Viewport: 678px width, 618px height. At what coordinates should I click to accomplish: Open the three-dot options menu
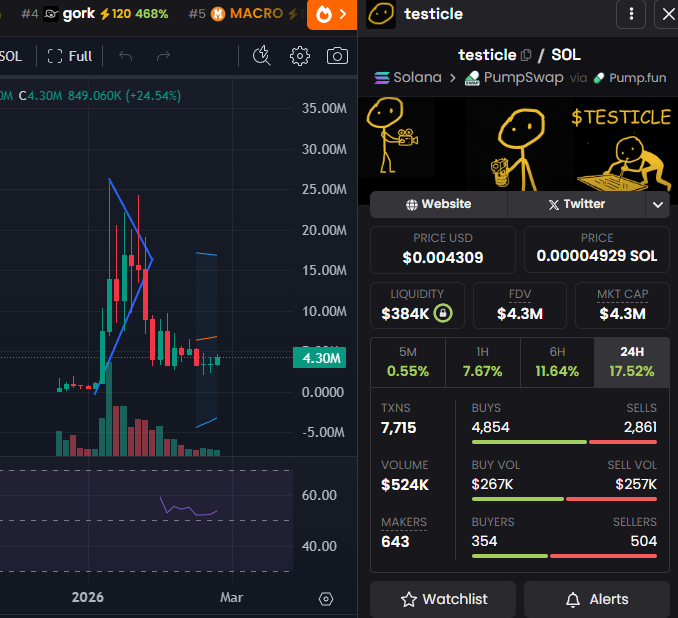(x=631, y=14)
